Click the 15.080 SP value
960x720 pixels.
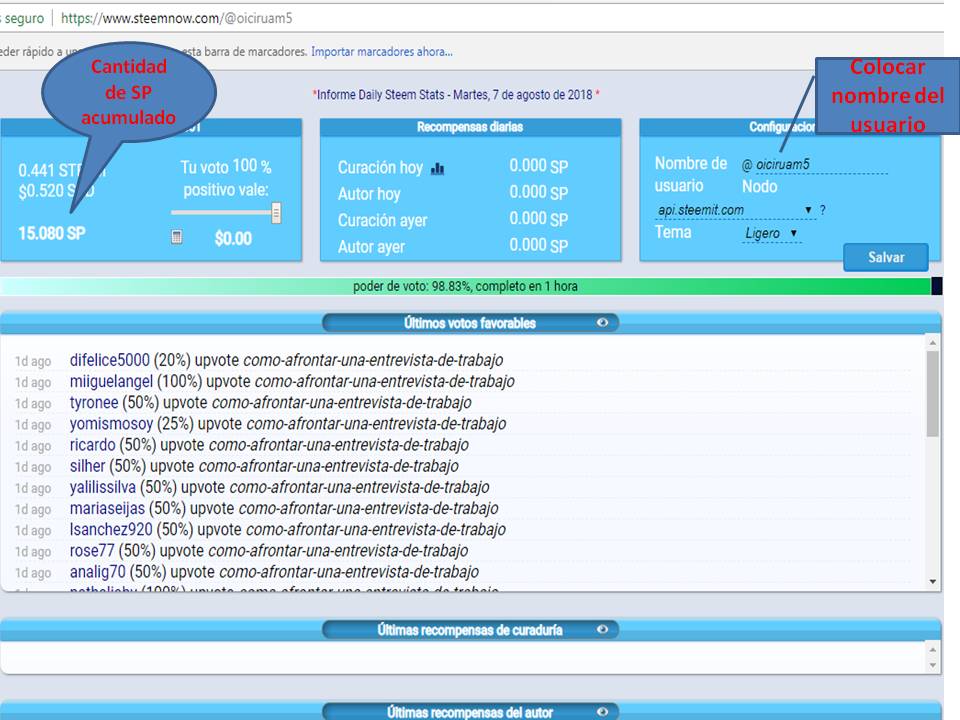[x=52, y=233]
